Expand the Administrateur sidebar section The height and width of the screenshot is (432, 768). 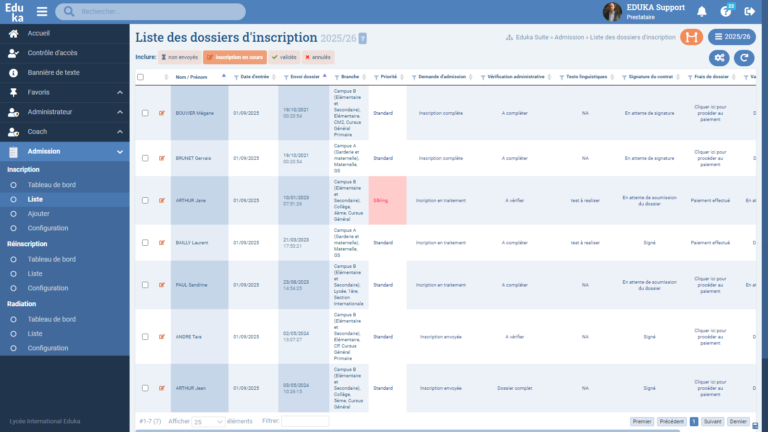point(64,111)
